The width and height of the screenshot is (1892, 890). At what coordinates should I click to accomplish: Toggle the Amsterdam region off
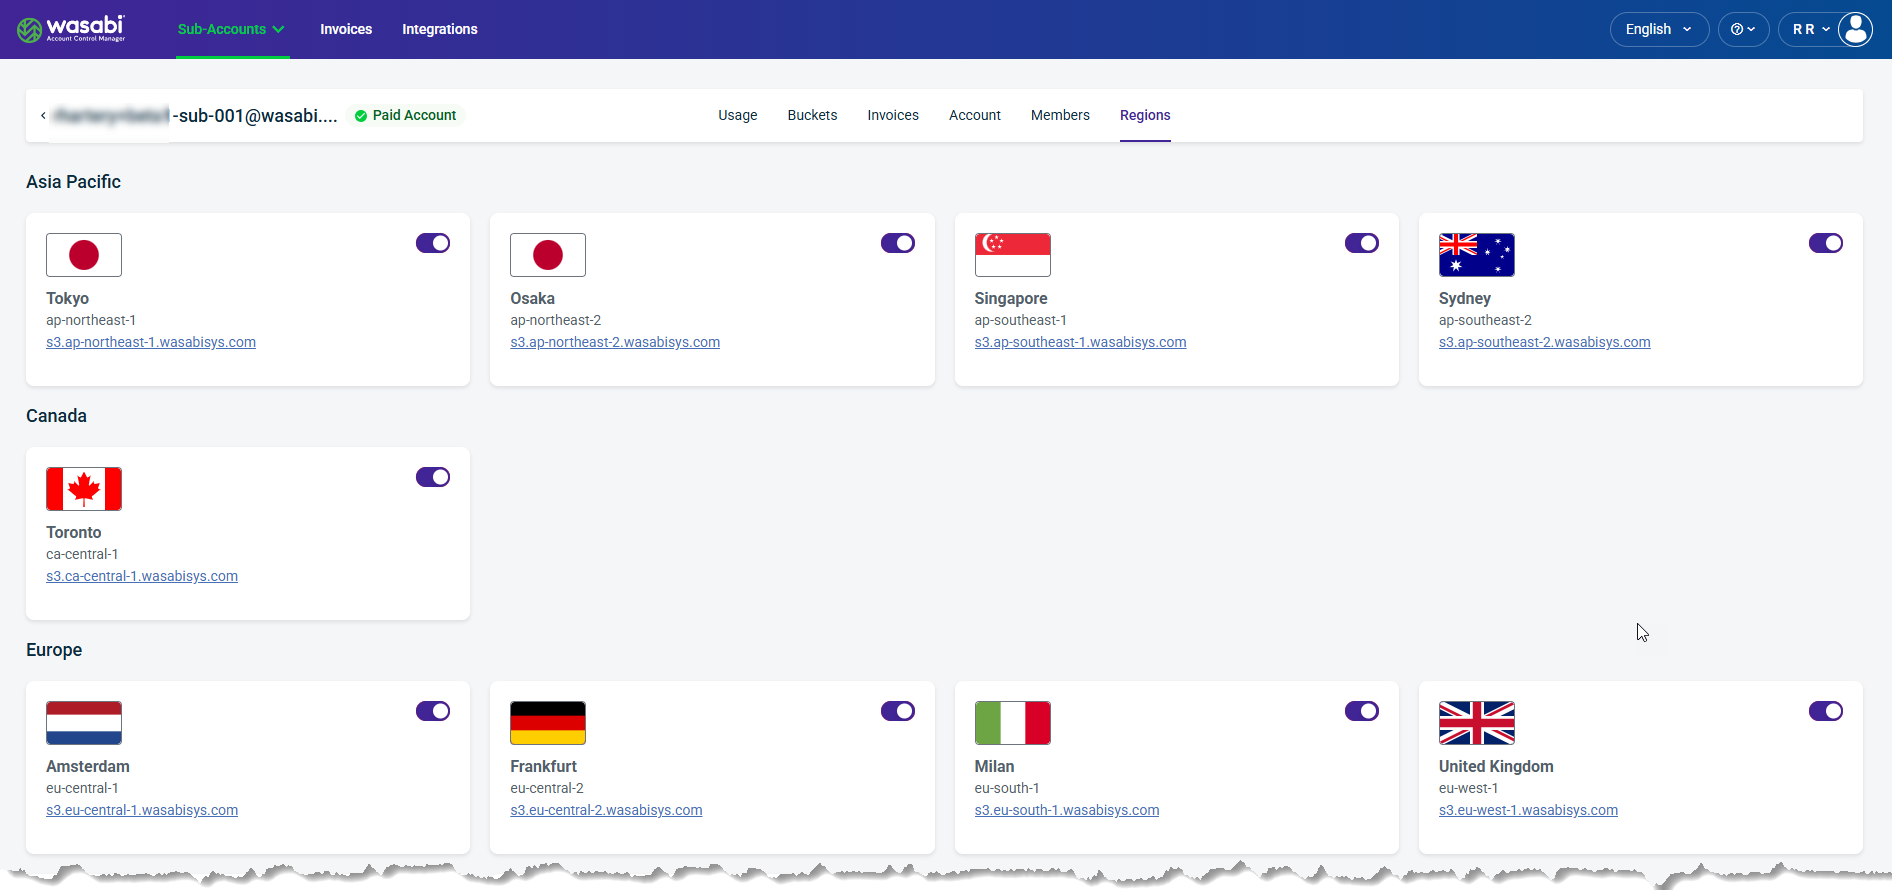tap(433, 711)
